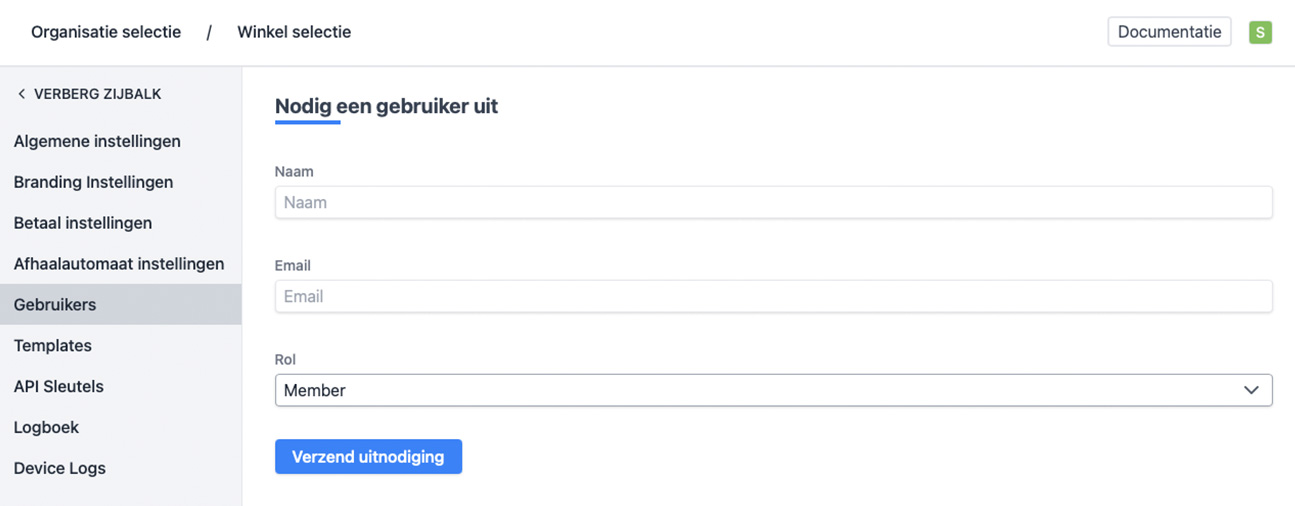Open API Sleutels settings
Screen dimensions: 1295x506
(59, 387)
